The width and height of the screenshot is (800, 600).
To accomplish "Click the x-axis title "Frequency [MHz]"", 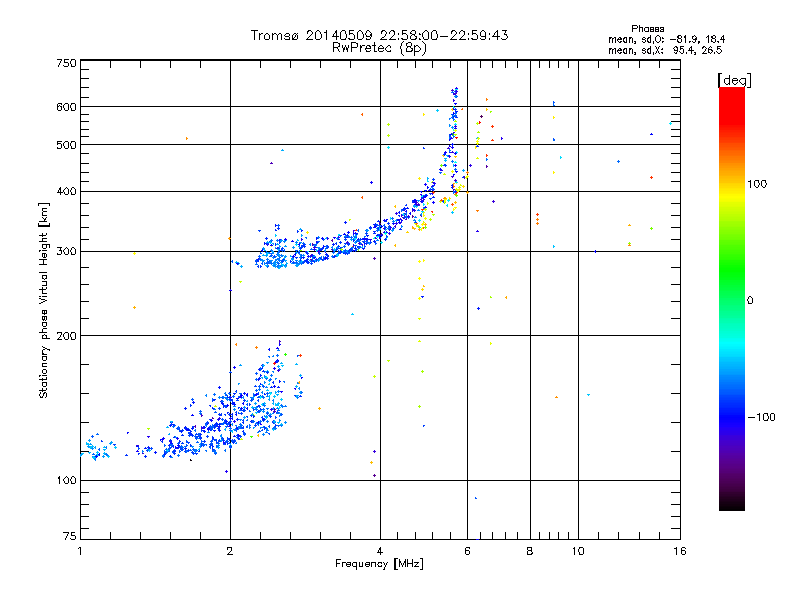I will tap(379, 564).
